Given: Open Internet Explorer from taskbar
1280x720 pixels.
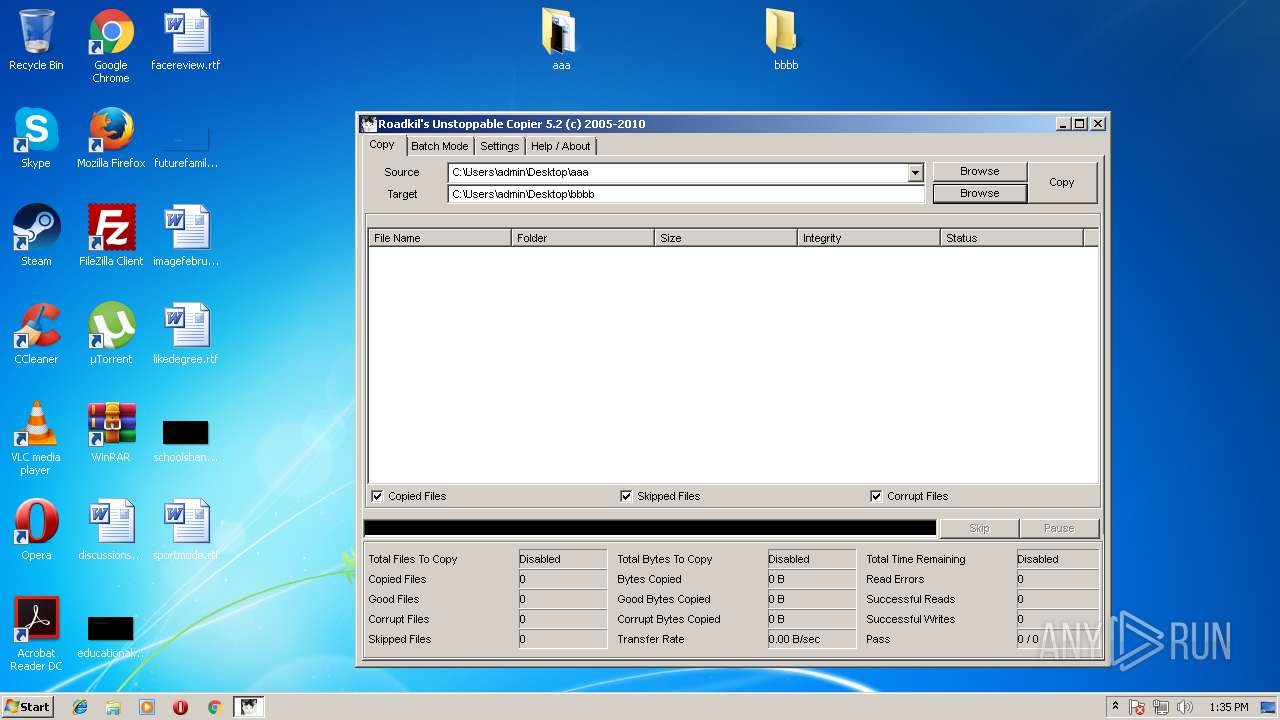Looking at the screenshot, I should (80, 707).
